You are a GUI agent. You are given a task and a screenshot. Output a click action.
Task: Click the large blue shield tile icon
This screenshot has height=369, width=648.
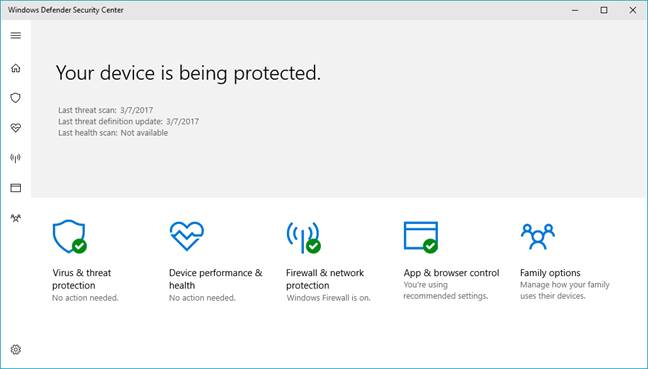tap(69, 236)
